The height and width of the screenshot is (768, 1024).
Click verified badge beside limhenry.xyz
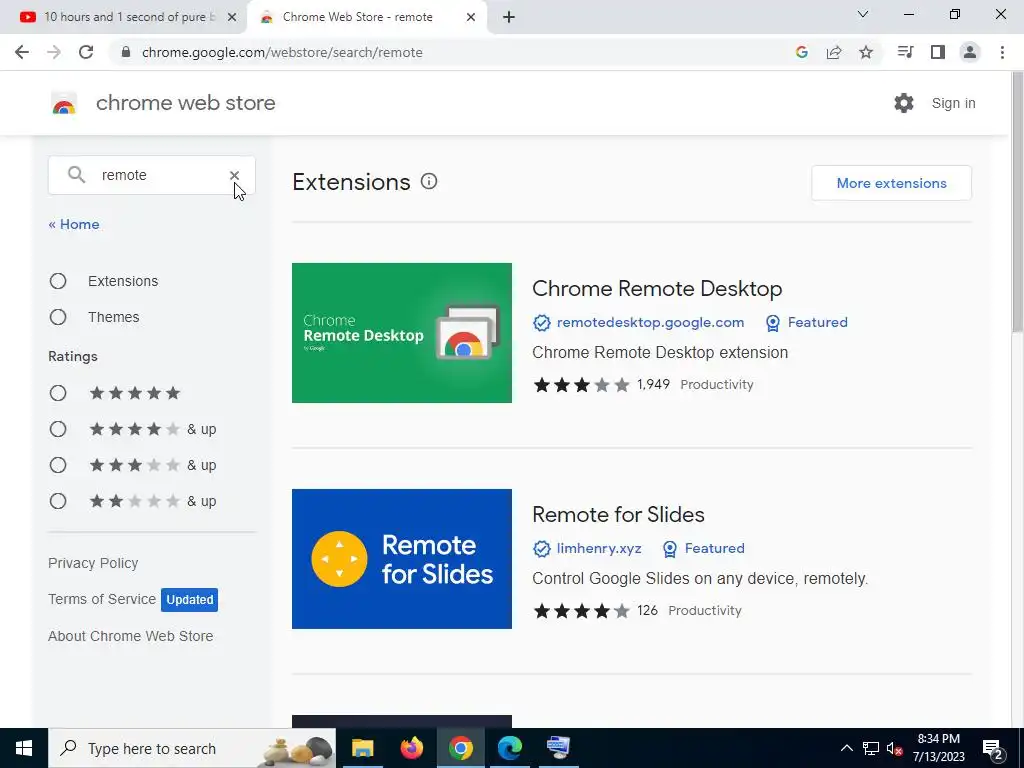pos(541,549)
